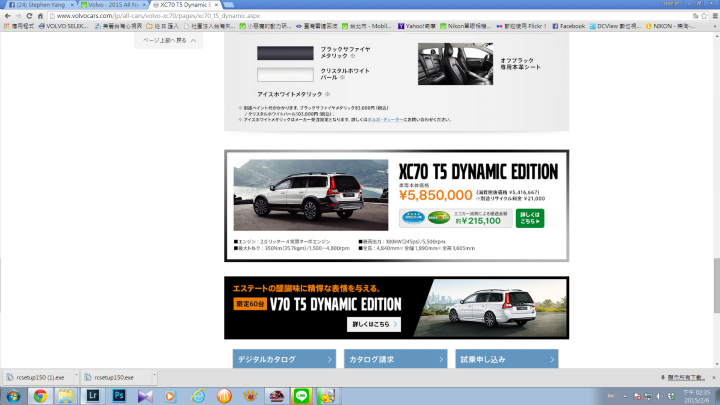Switch to Stephen Yang Facebook tab
The image size is (720, 405).
tap(40, 5)
